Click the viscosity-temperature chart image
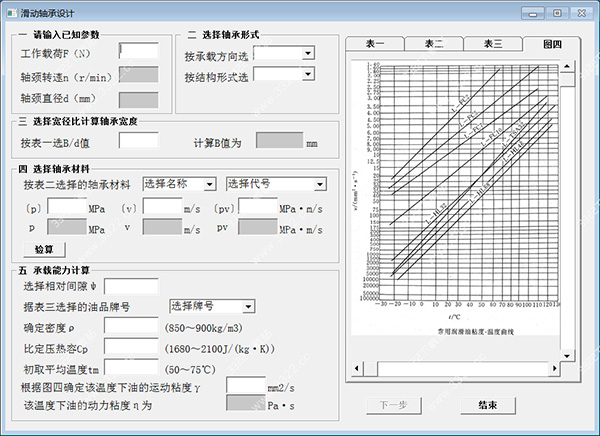This screenshot has width=600, height=436. click(455, 198)
